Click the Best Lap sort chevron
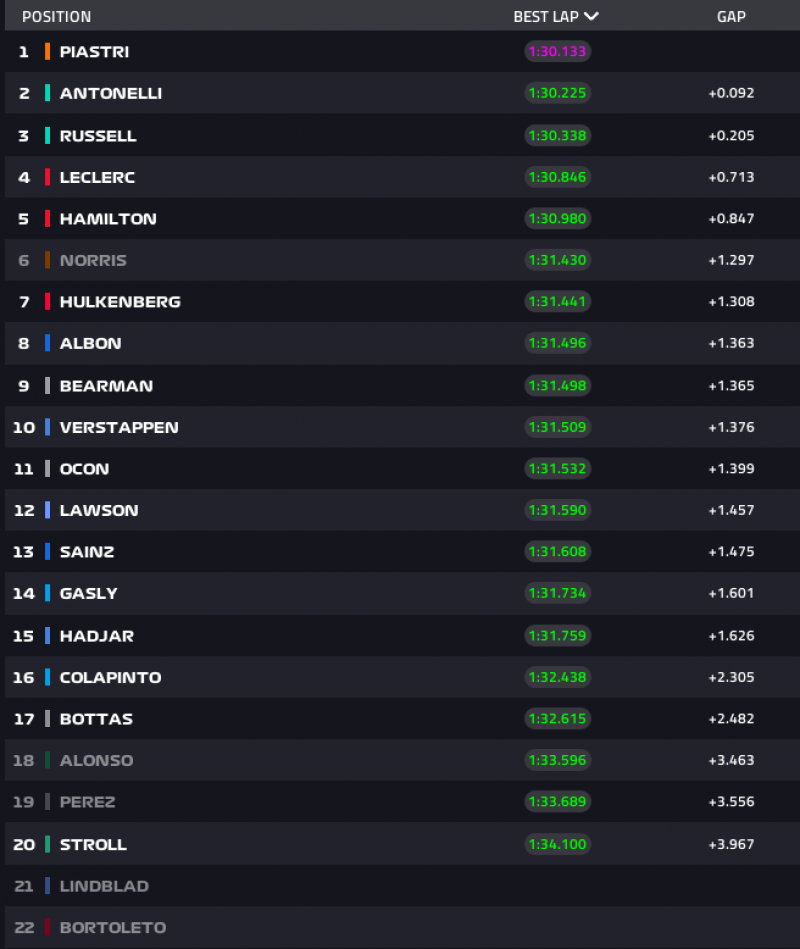The image size is (800, 949). click(x=591, y=16)
